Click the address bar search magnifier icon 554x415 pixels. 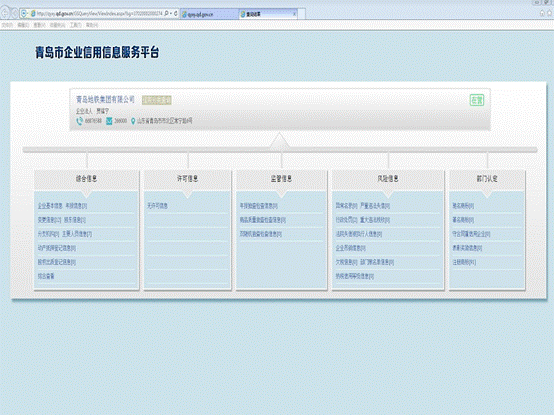(x=166, y=14)
